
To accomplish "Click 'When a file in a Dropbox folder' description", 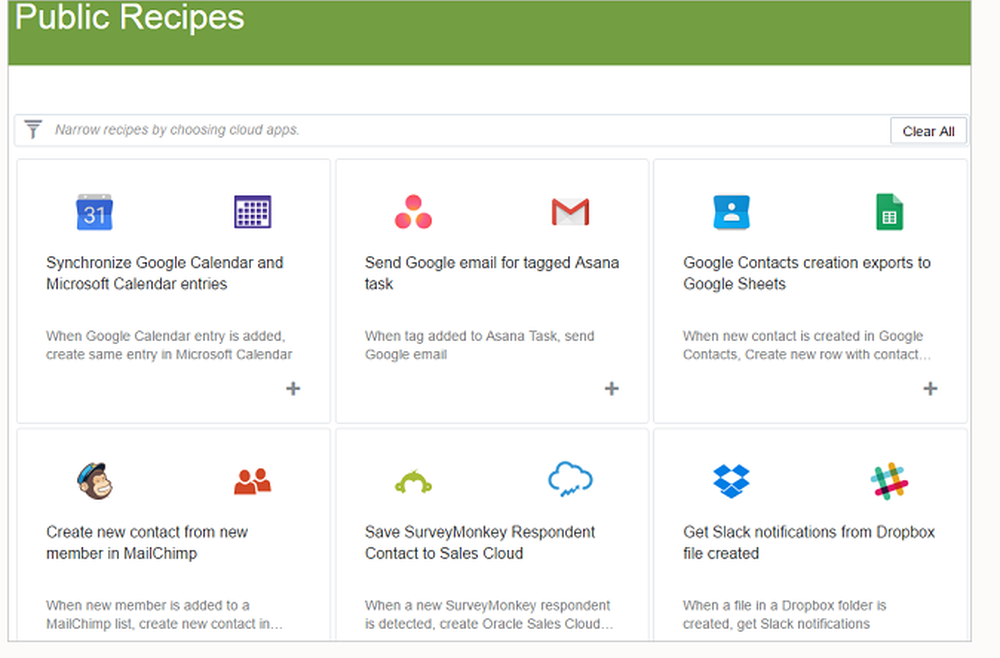I will [x=784, y=615].
